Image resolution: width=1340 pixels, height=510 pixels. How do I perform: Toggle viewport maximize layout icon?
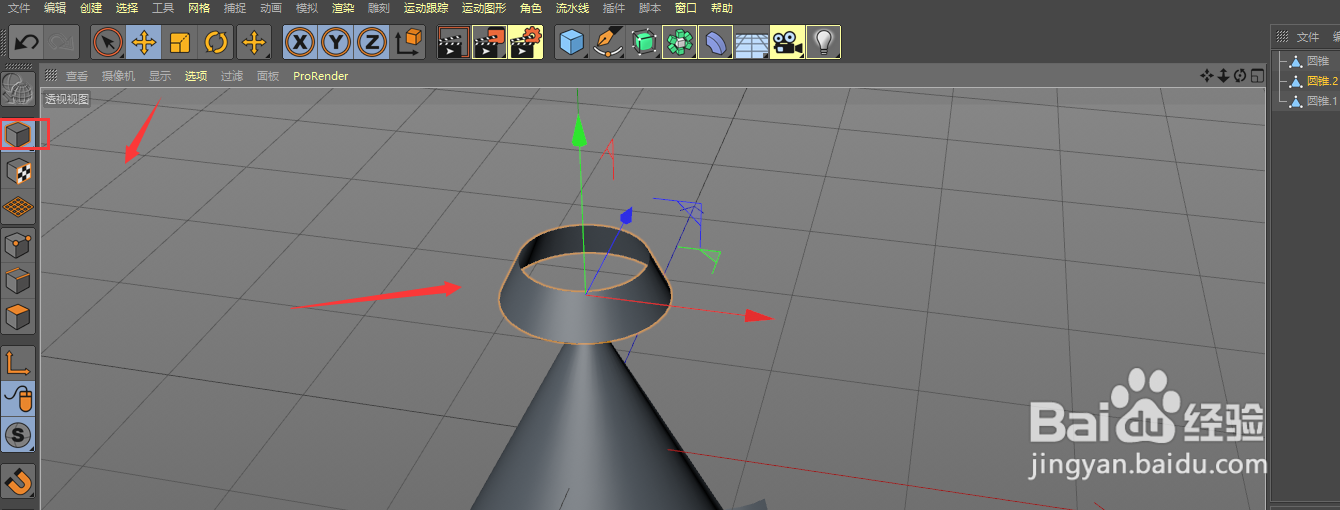point(1257,75)
